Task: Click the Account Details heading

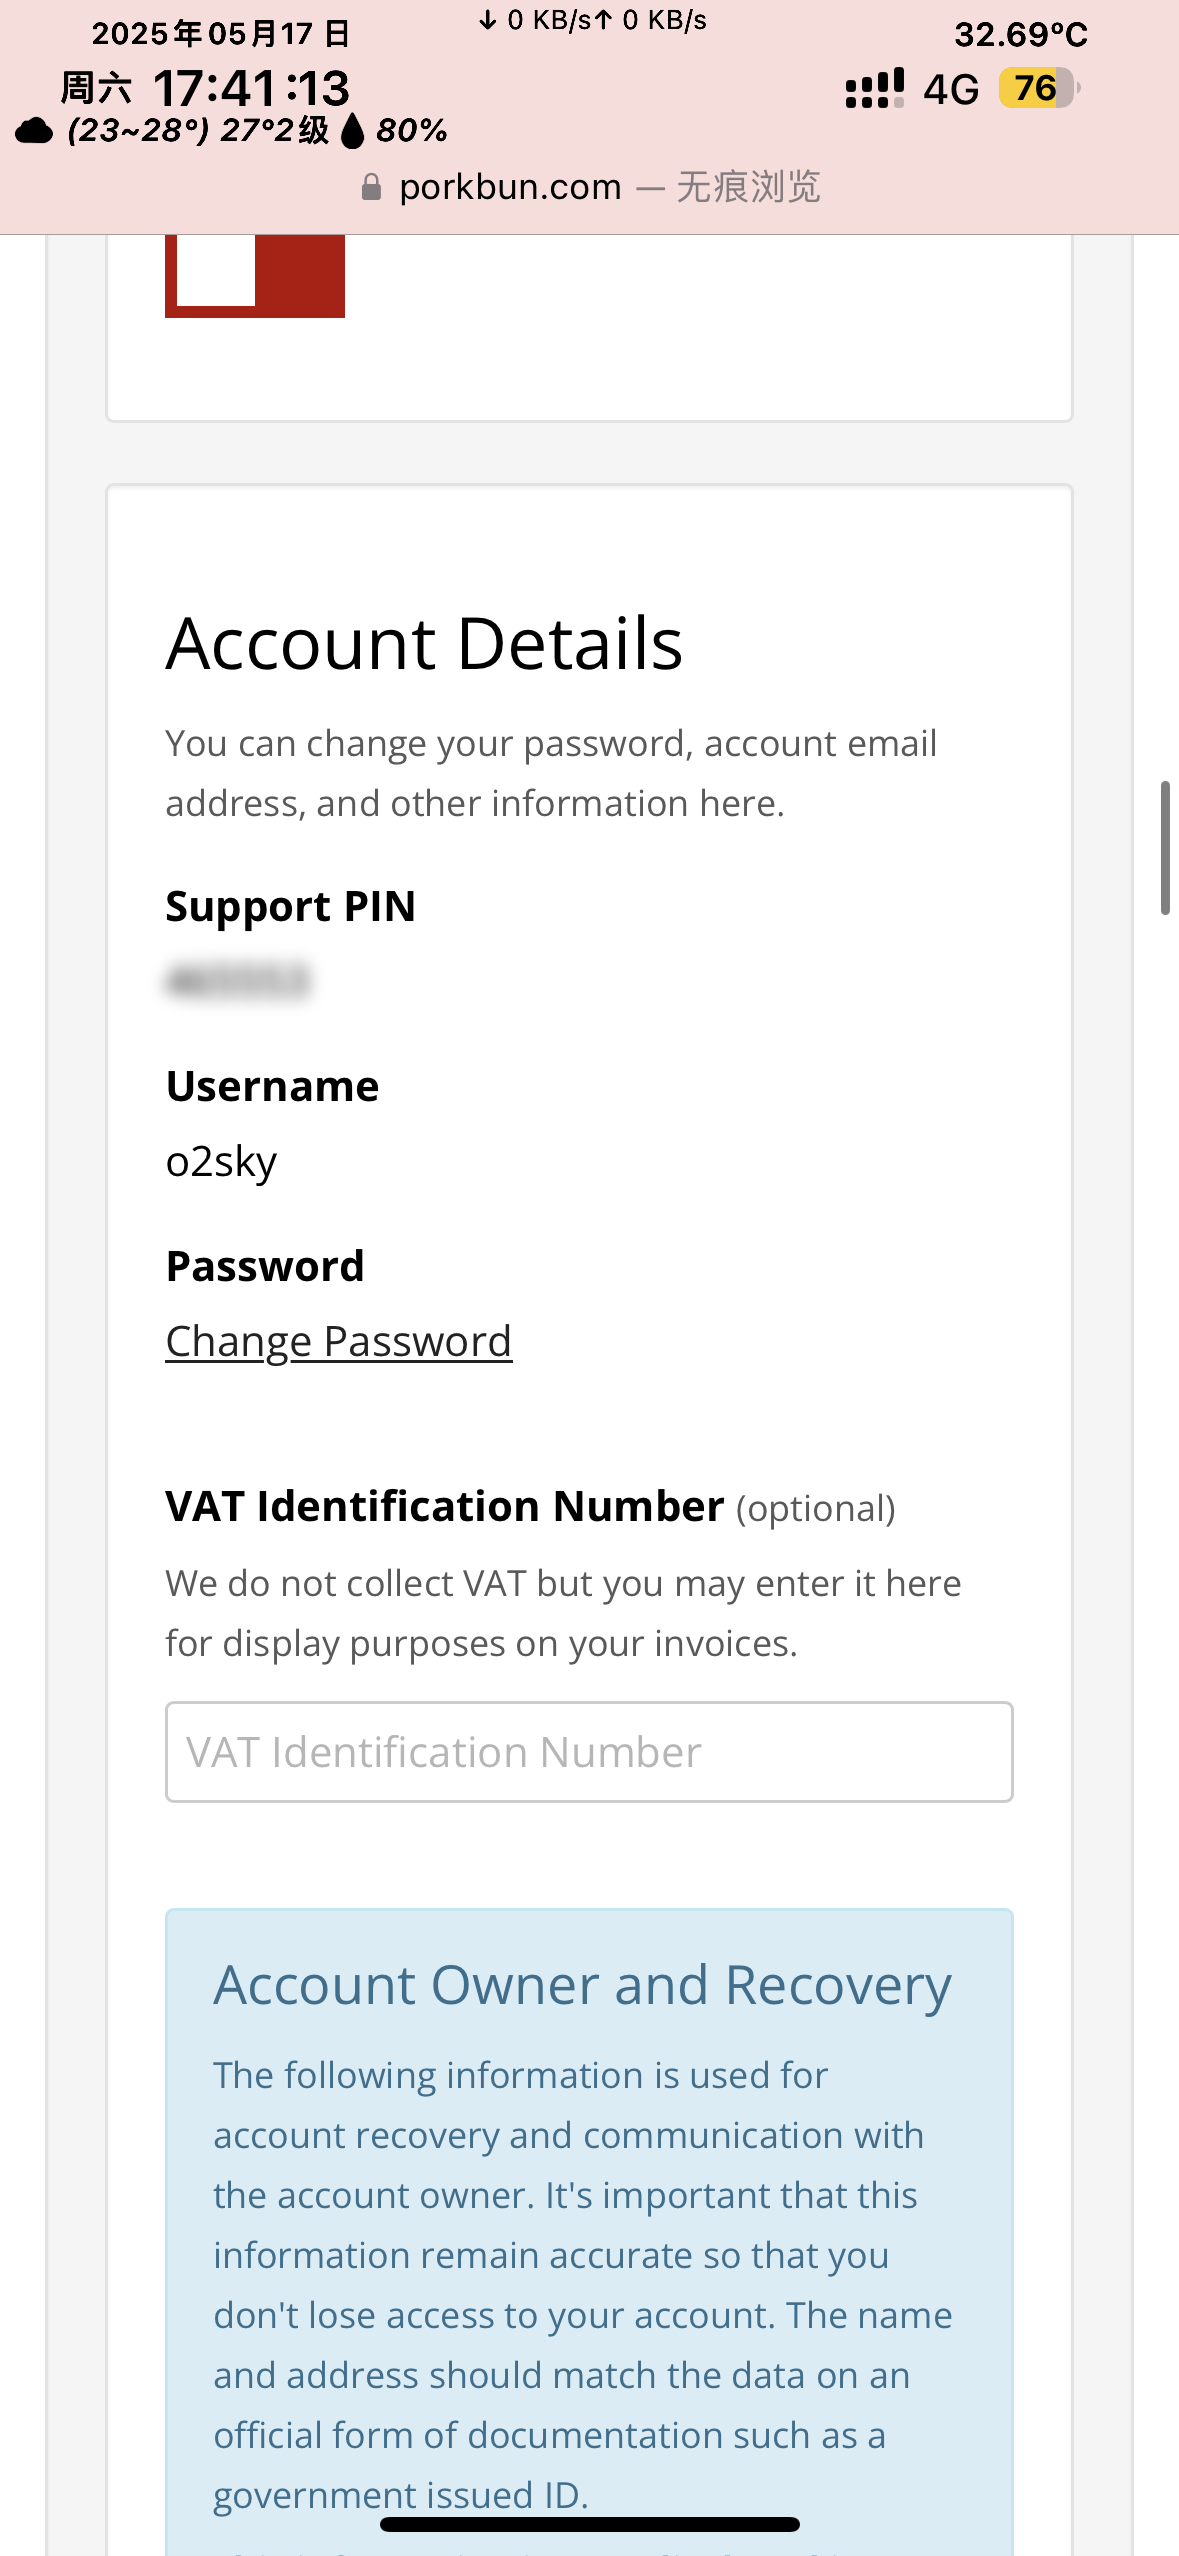Action: [424, 643]
